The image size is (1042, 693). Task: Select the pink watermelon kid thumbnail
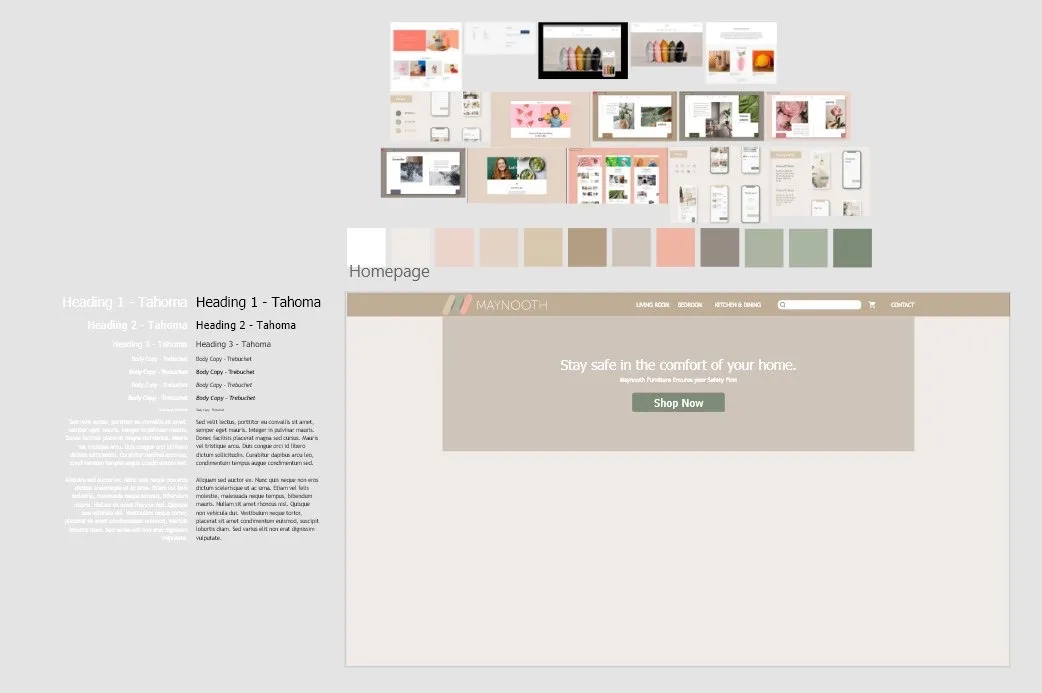[x=540, y=120]
